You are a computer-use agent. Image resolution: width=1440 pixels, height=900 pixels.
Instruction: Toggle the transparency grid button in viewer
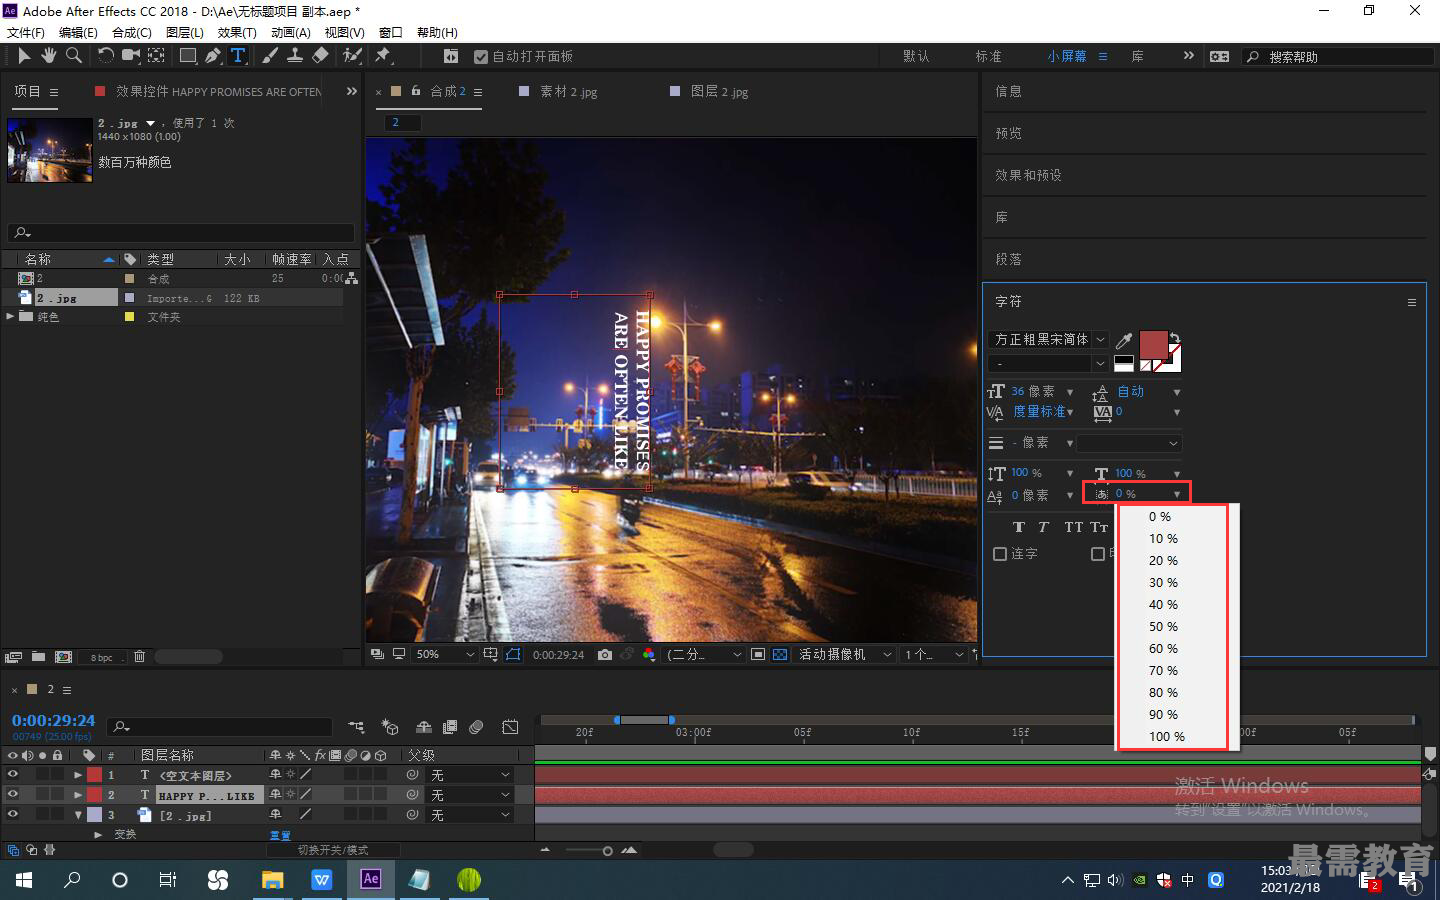click(780, 655)
